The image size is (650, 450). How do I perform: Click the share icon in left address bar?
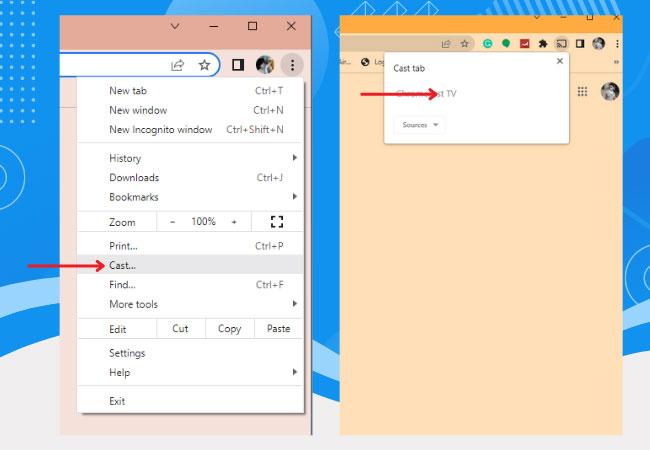[x=178, y=65]
